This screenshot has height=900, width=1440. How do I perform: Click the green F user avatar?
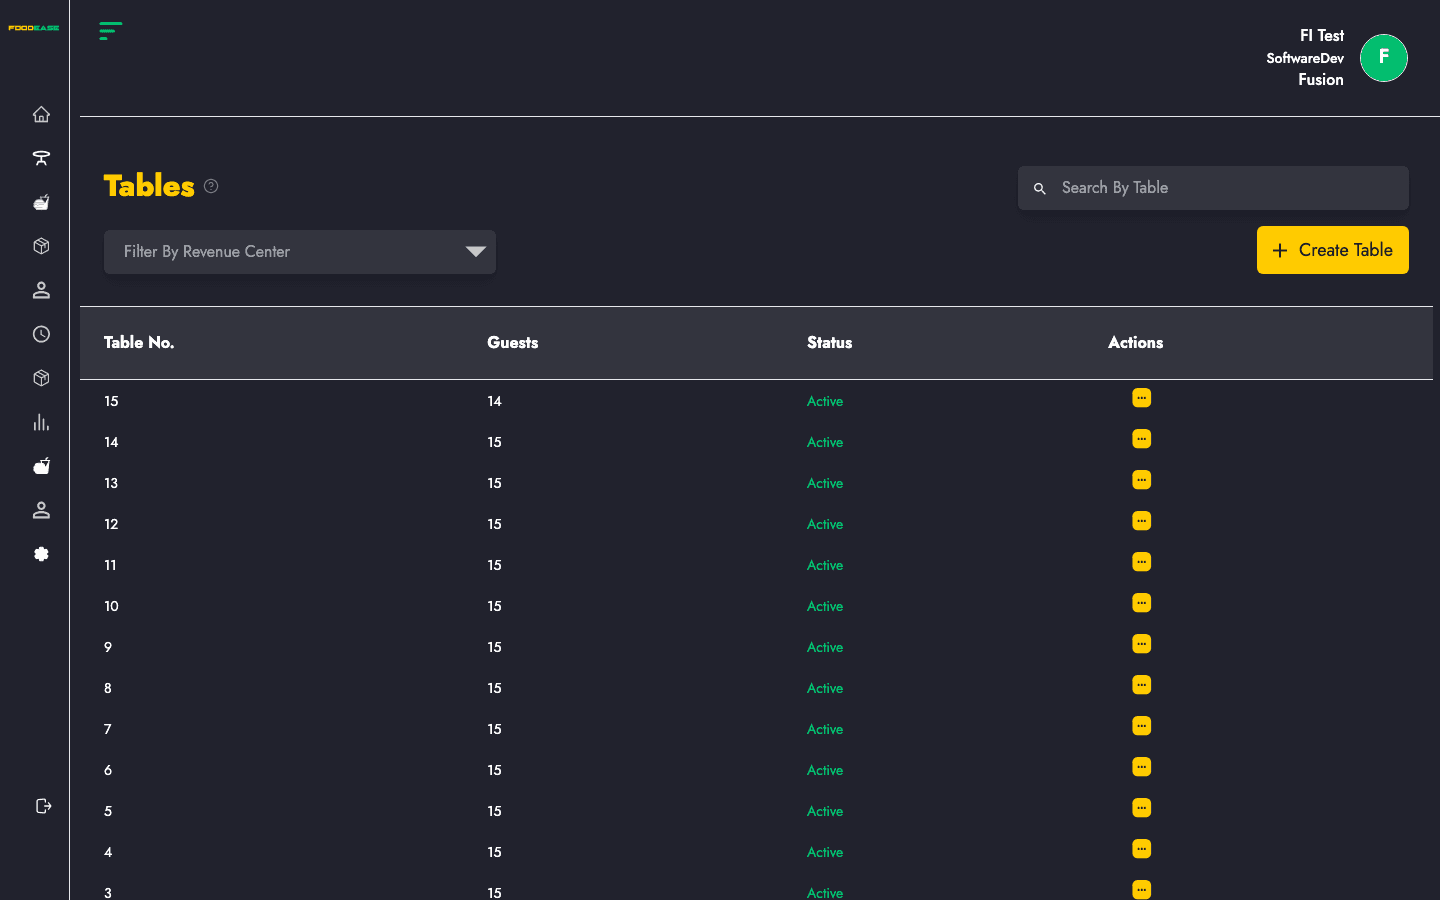click(x=1384, y=58)
